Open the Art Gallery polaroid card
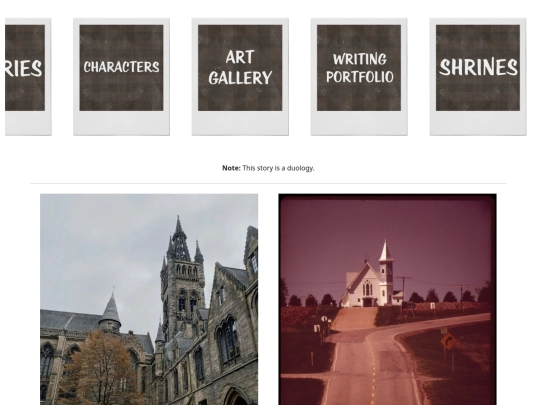540x405 pixels. click(240, 77)
